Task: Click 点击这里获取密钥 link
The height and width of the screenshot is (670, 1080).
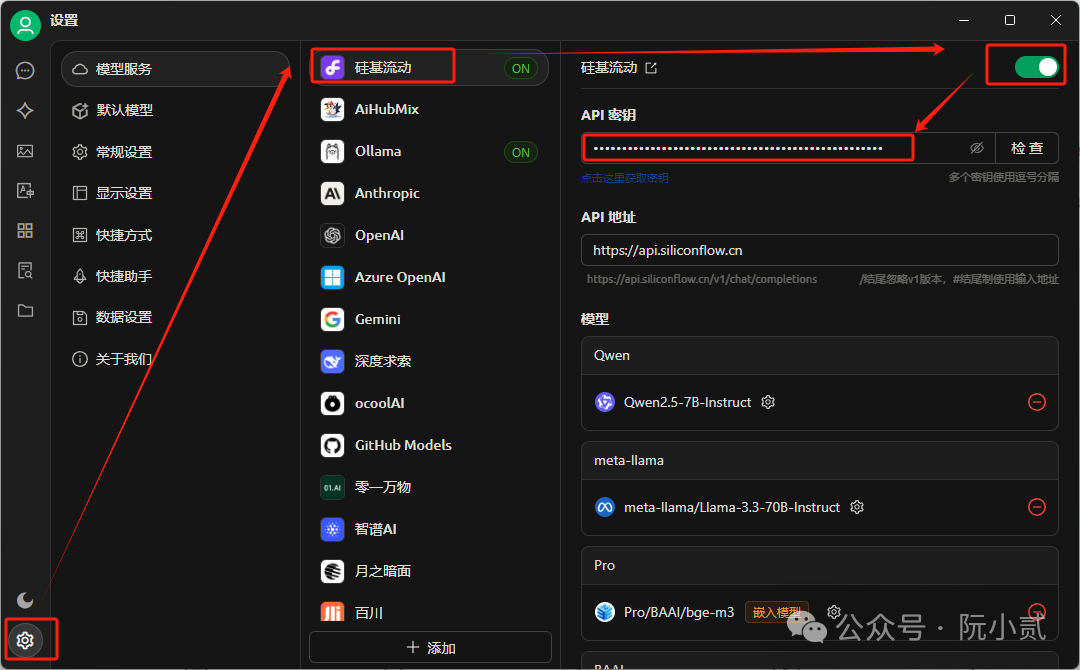Action: coord(624,178)
